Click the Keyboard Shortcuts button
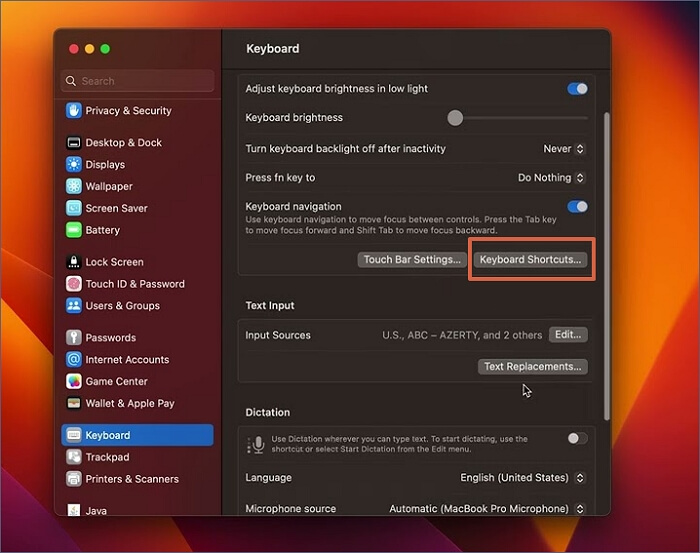This screenshot has width=700, height=553. 530,259
